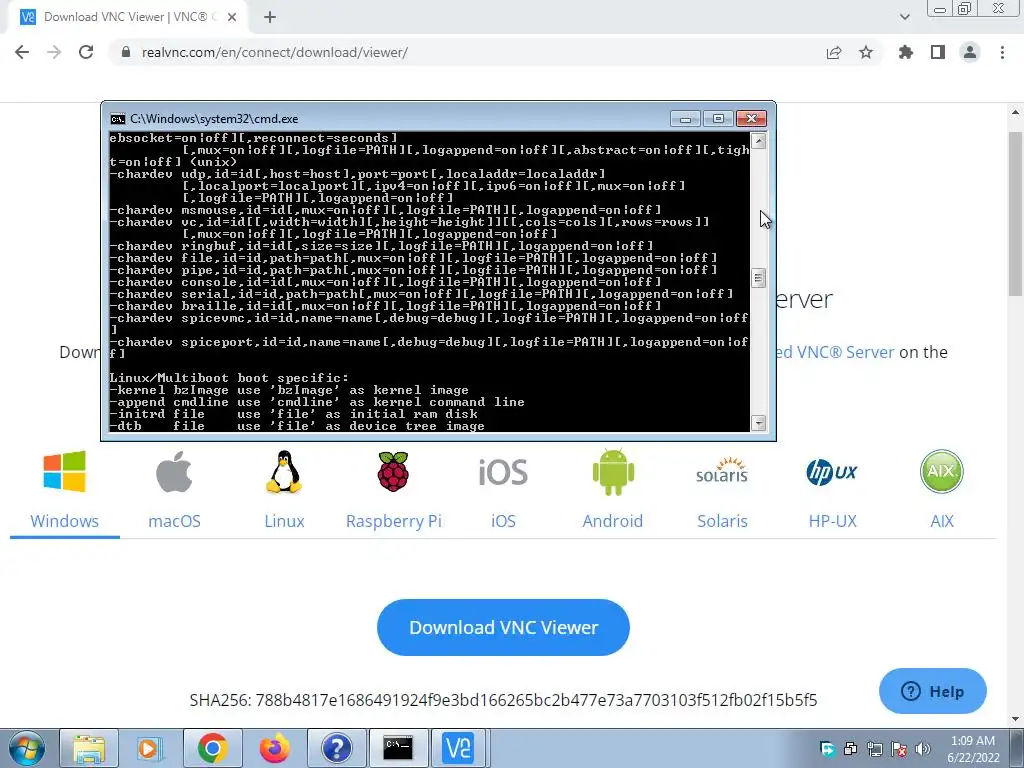Minimize the cmd.exe window
The height and width of the screenshot is (768, 1024).
click(685, 119)
